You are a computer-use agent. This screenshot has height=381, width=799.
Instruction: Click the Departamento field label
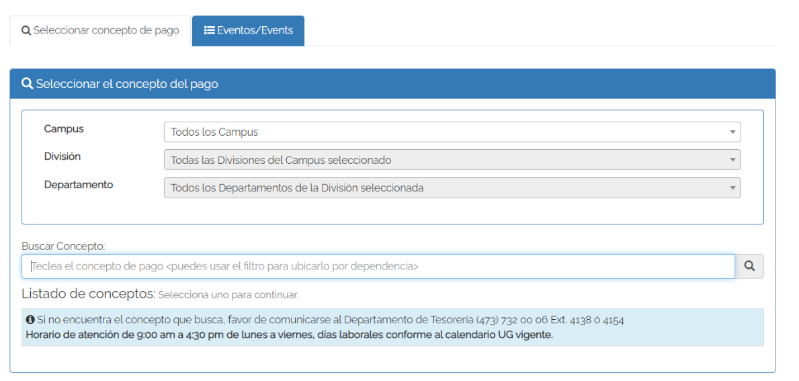(78, 184)
